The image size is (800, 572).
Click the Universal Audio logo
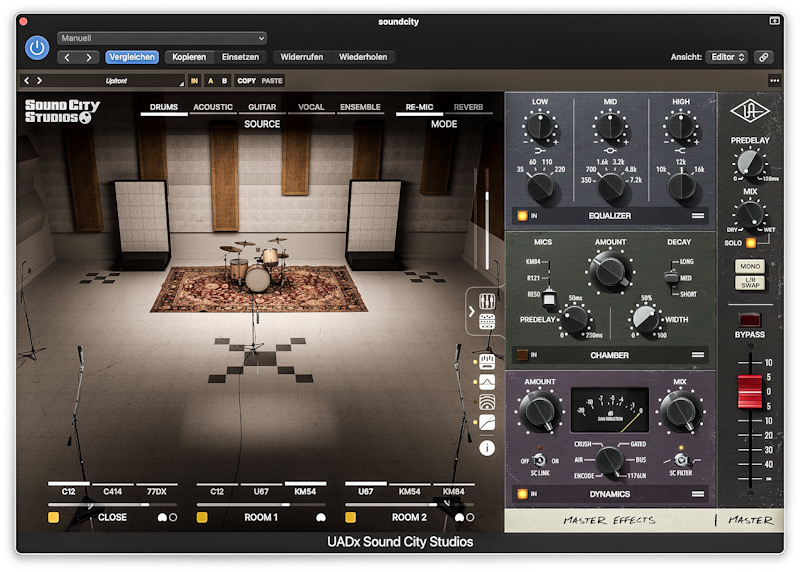pos(751,112)
